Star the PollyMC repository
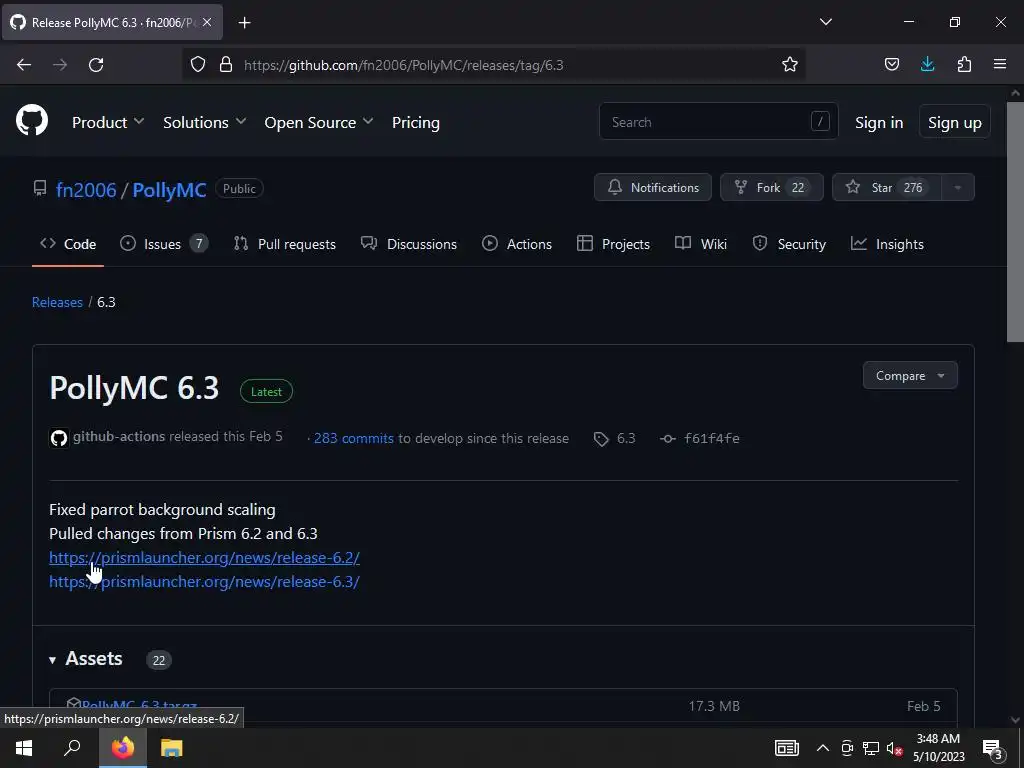This screenshot has height=768, width=1024. [x=887, y=187]
